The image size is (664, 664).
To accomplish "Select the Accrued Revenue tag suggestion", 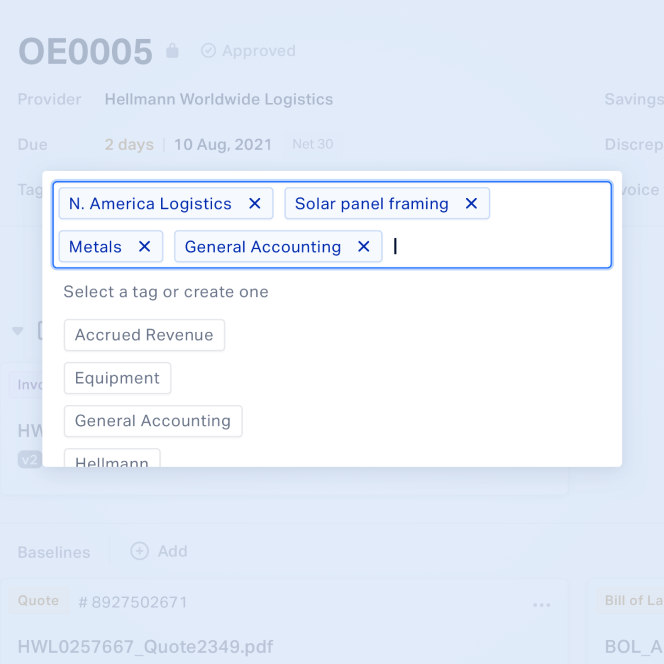I will tap(144, 335).
